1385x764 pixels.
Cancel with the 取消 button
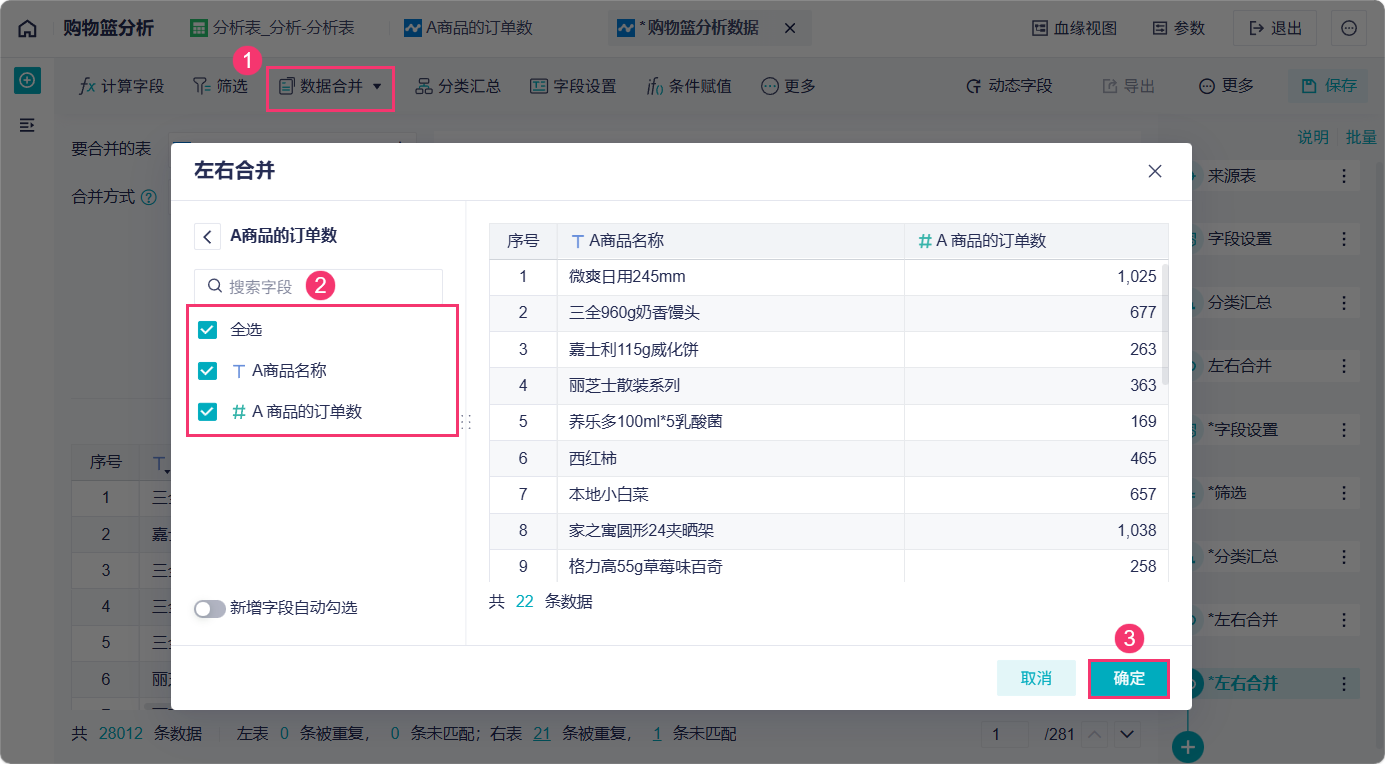pyautogui.click(x=1036, y=678)
